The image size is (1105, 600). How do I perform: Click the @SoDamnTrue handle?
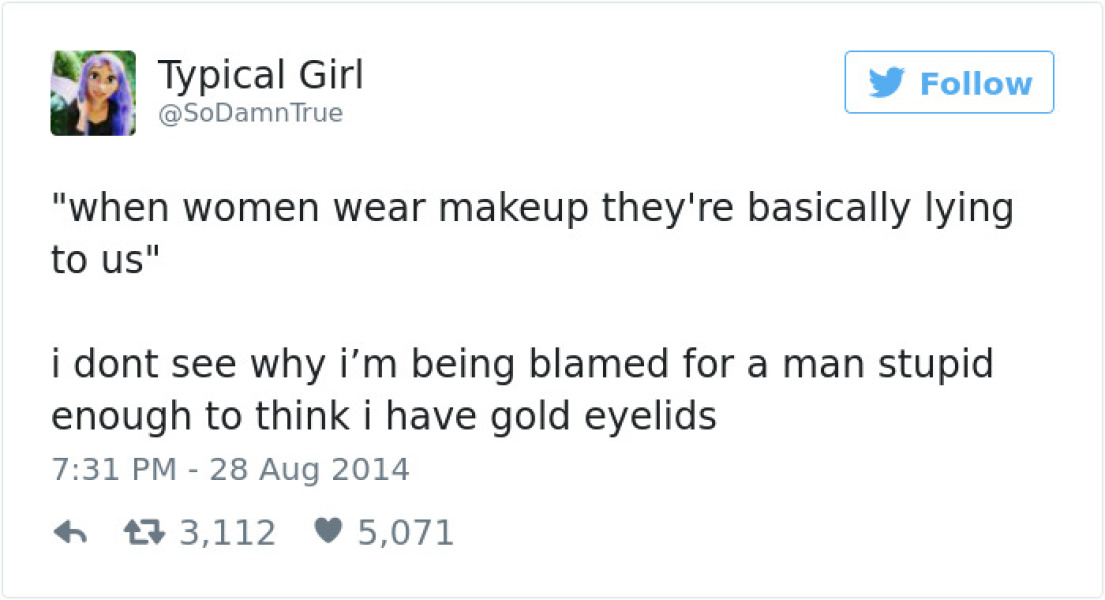coord(250,113)
